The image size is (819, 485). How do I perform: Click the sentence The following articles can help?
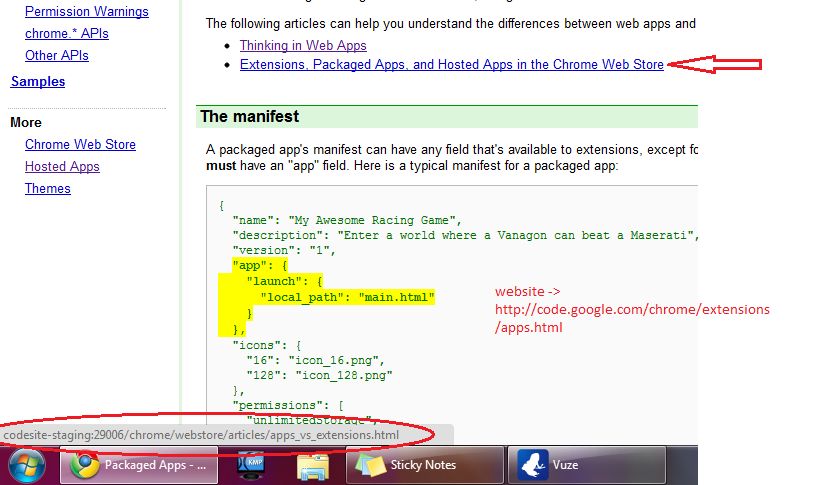[451, 23]
